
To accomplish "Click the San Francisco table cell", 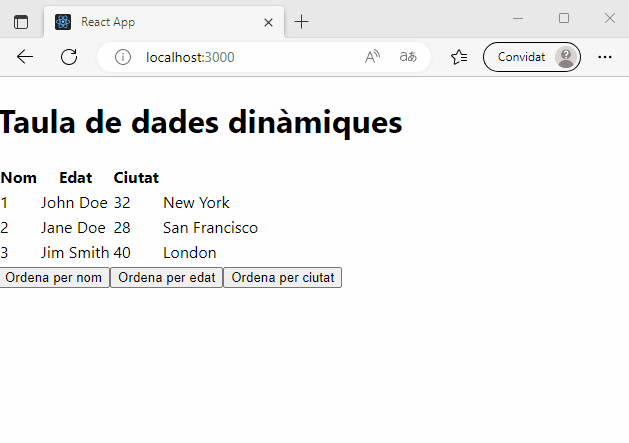I will tap(210, 228).
